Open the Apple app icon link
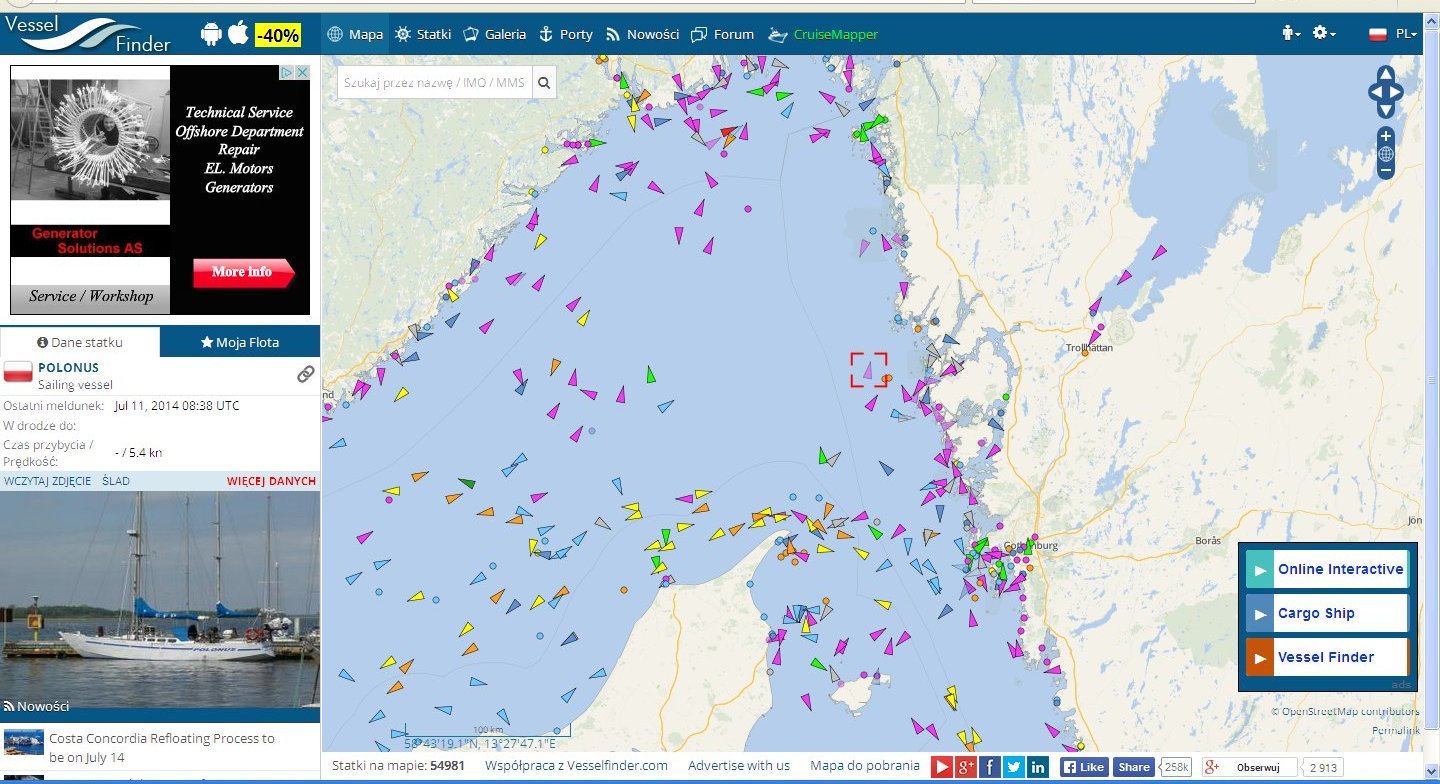The height and width of the screenshot is (784, 1440). point(238,34)
